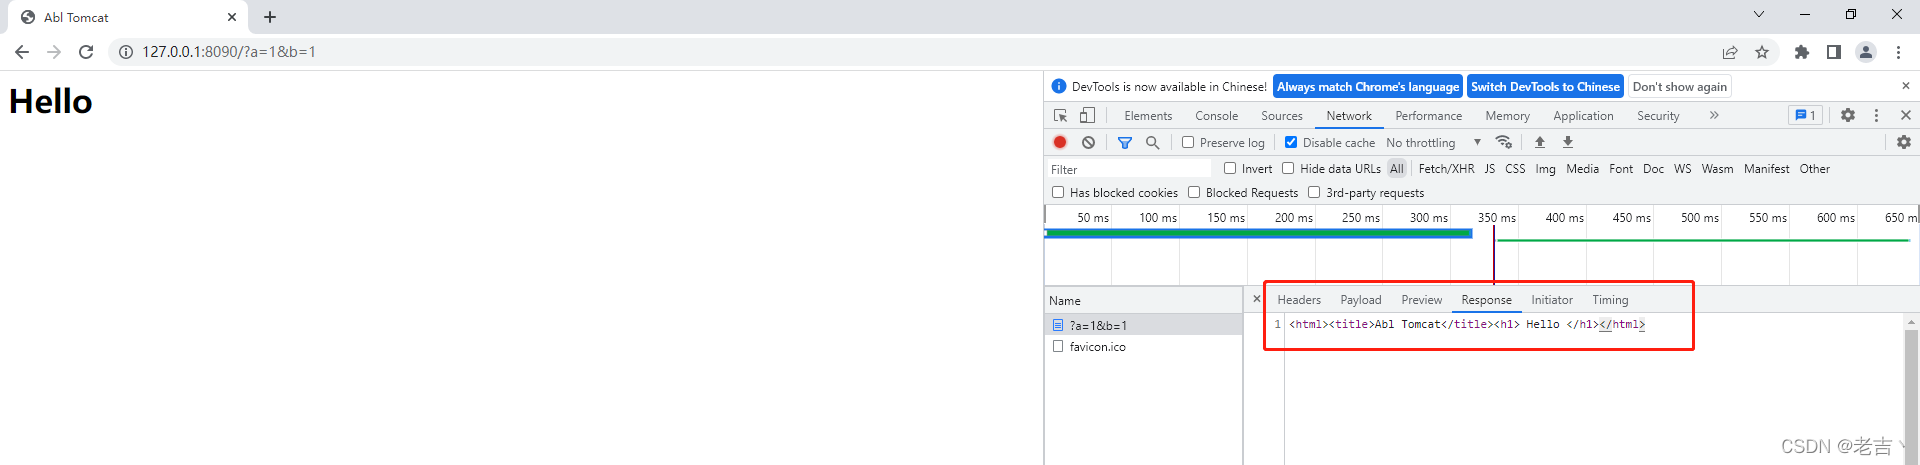Filter requests by Fetch/XHR

(1446, 169)
